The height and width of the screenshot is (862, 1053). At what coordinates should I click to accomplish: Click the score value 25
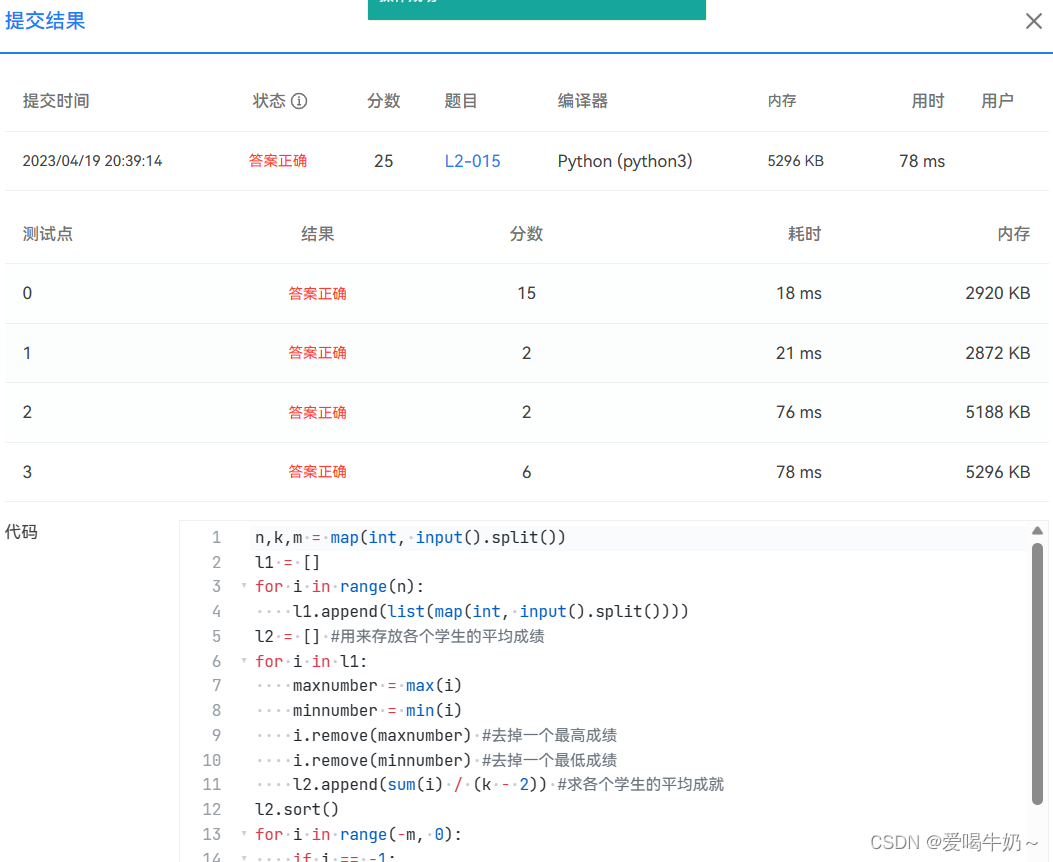384,161
